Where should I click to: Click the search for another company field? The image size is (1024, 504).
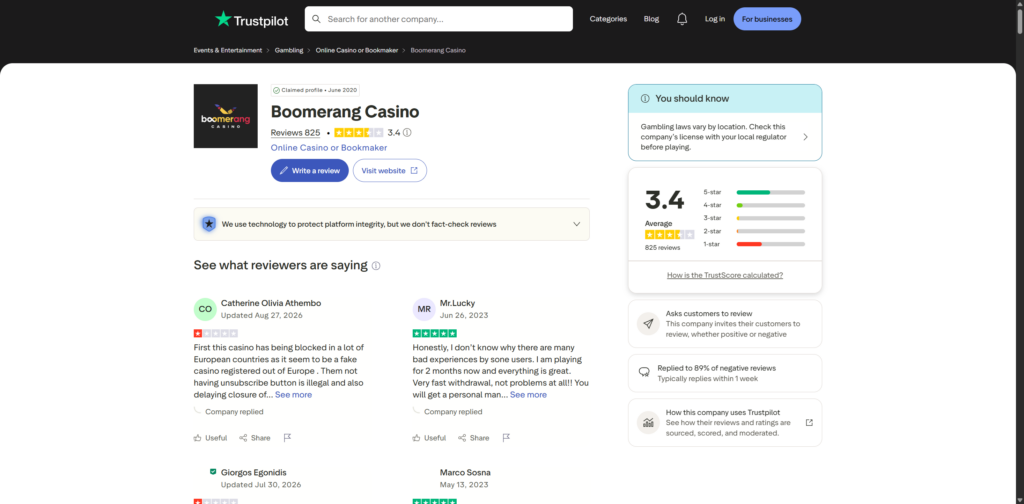coord(439,19)
